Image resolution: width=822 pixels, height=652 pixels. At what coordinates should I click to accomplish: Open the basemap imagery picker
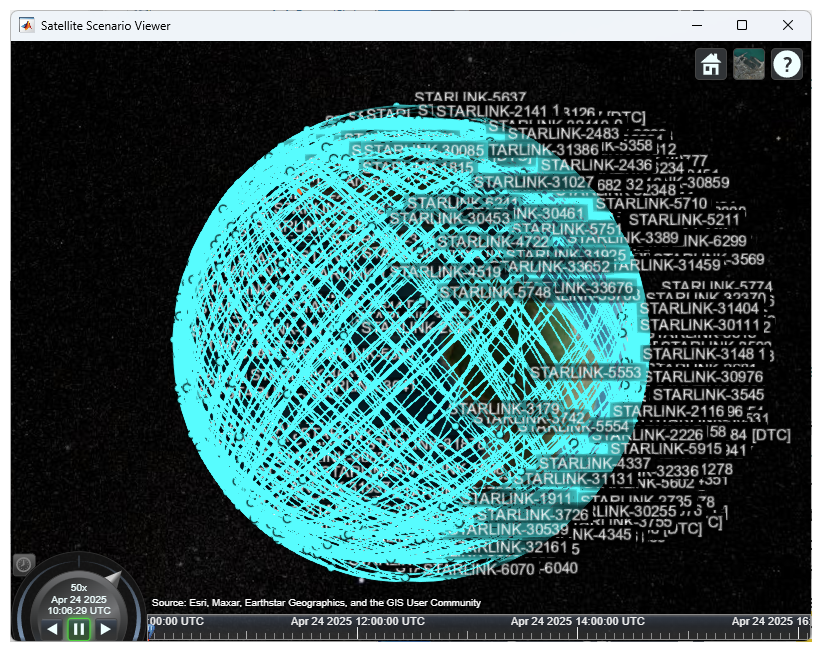tap(749, 64)
